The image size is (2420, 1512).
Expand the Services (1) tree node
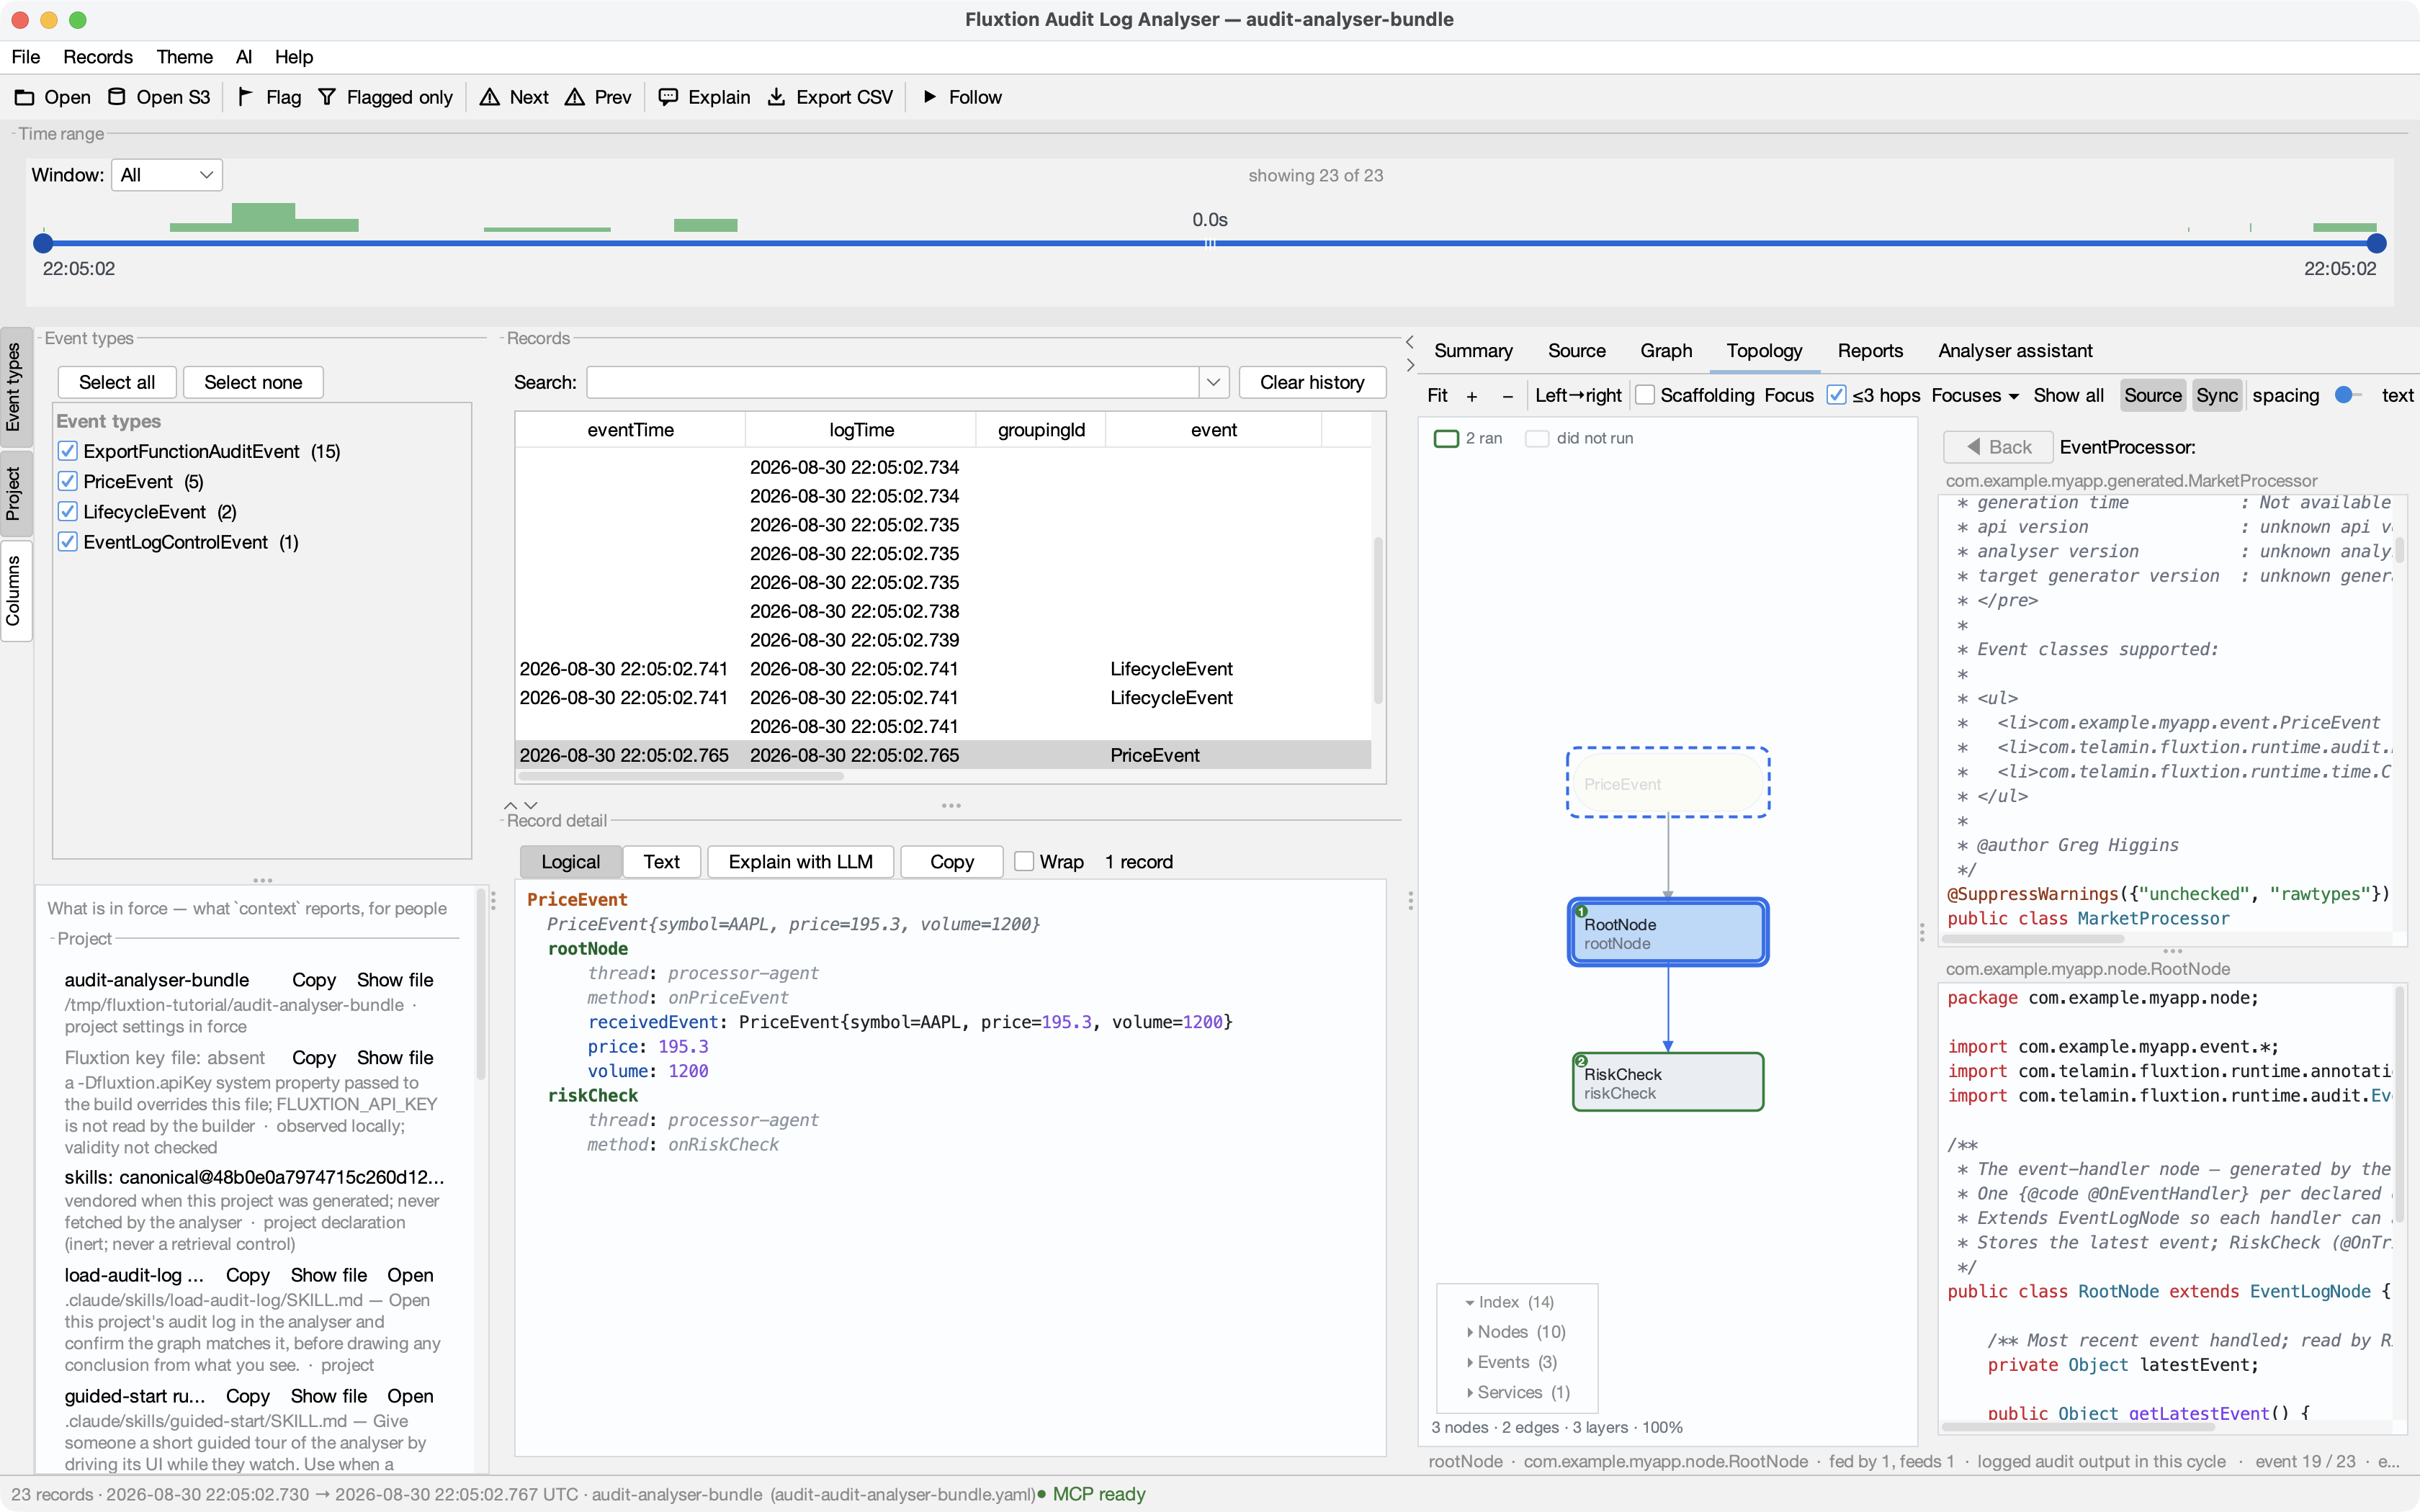point(1470,1393)
